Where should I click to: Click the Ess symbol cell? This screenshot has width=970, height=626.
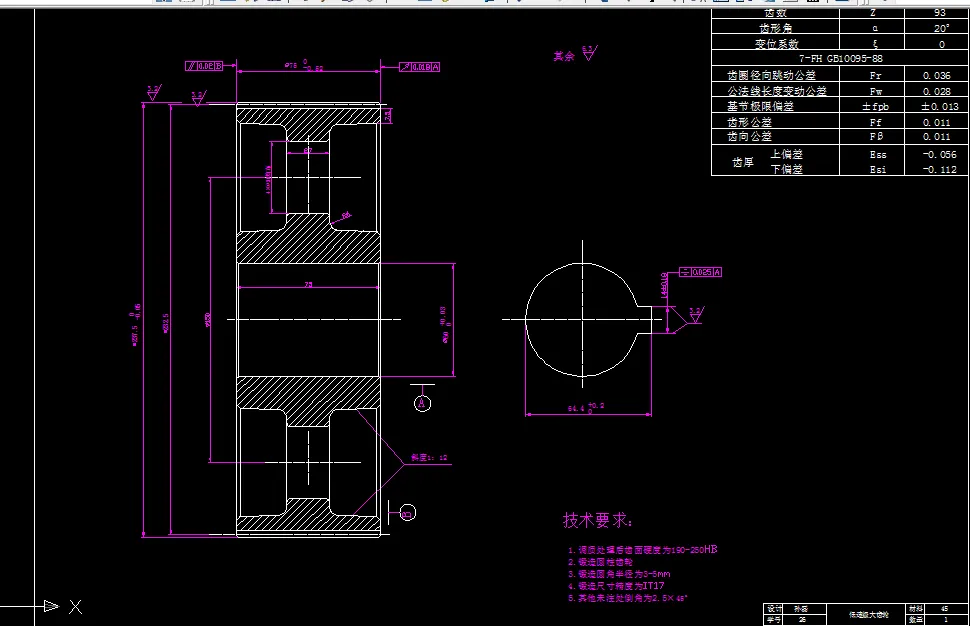(878, 155)
